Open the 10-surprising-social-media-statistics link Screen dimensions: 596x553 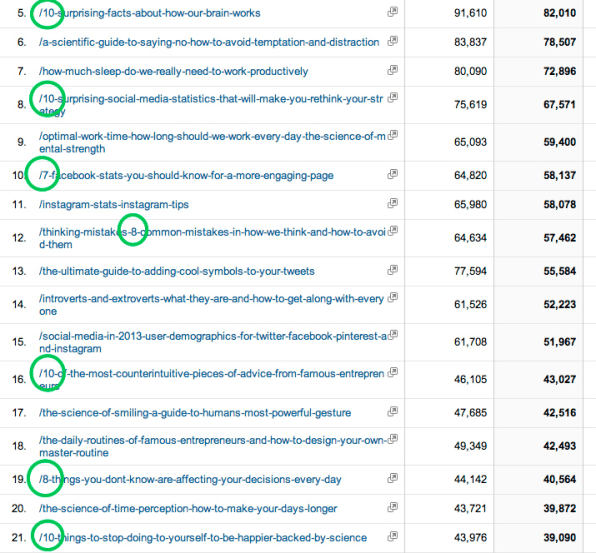click(211, 105)
